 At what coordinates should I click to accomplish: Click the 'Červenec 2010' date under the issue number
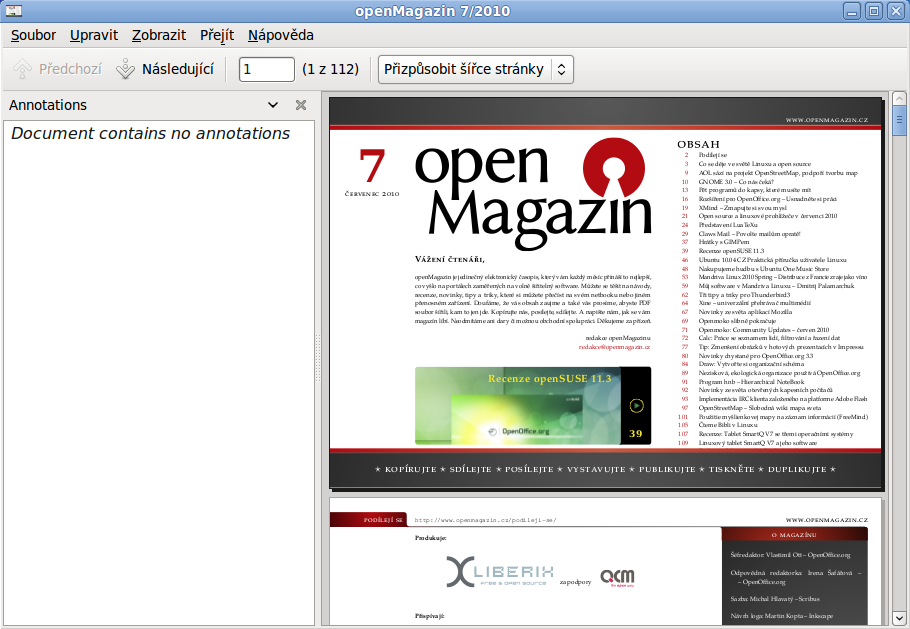tap(372, 194)
